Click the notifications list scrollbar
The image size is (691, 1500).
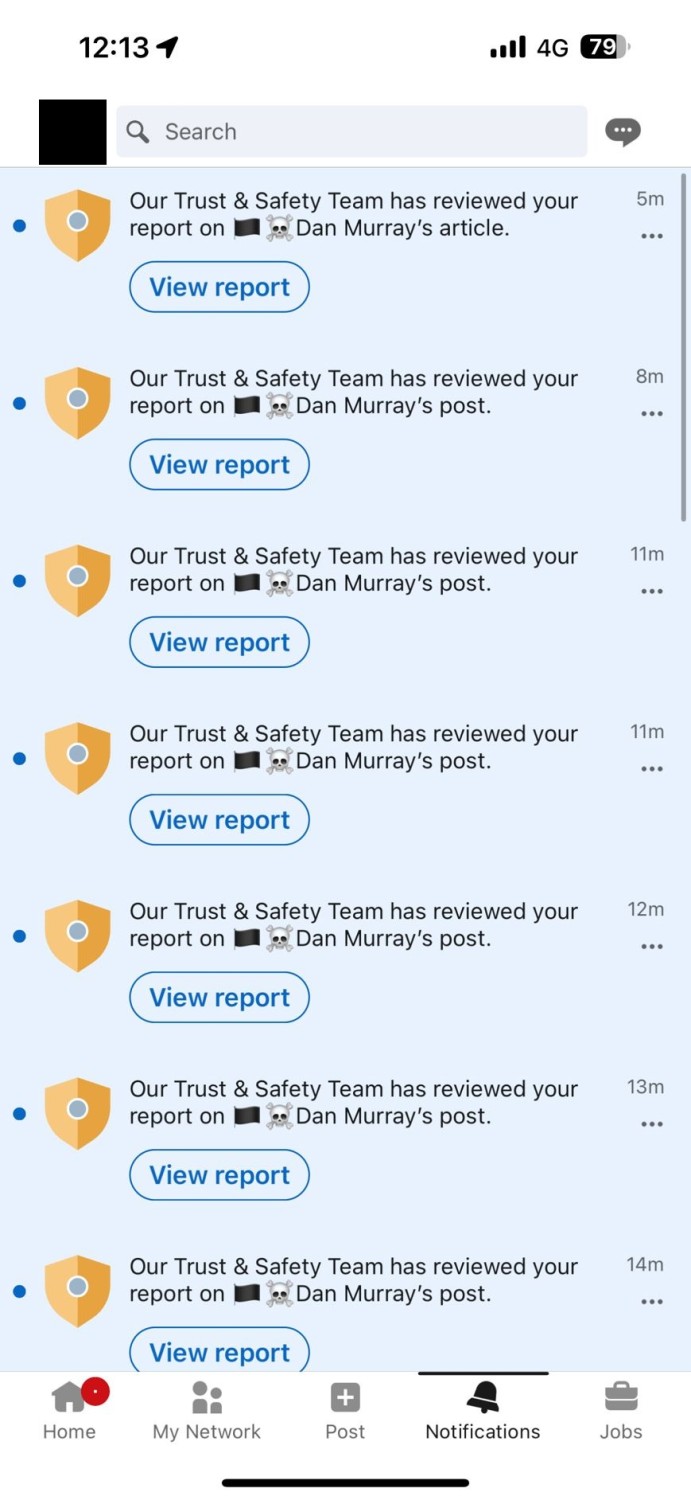684,345
